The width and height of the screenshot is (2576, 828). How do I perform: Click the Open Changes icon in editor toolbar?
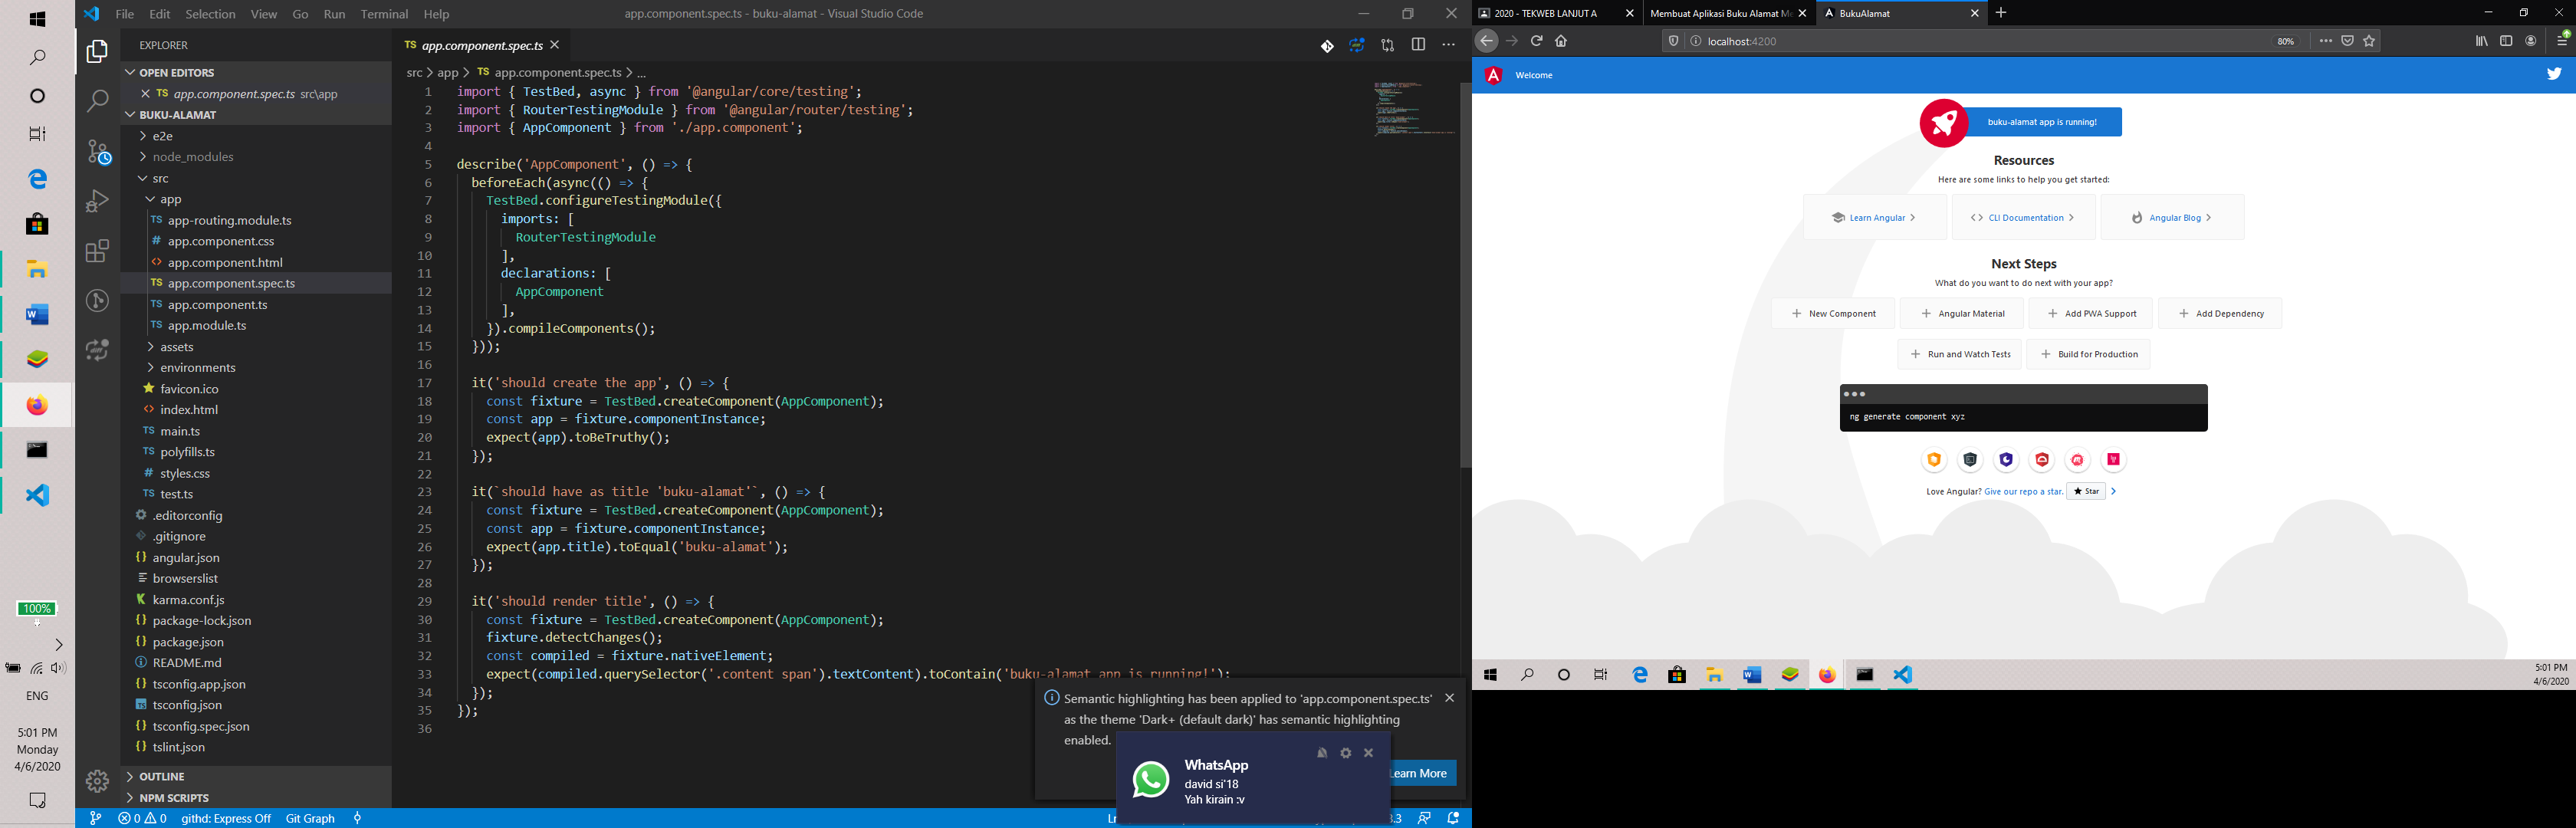tap(1387, 45)
